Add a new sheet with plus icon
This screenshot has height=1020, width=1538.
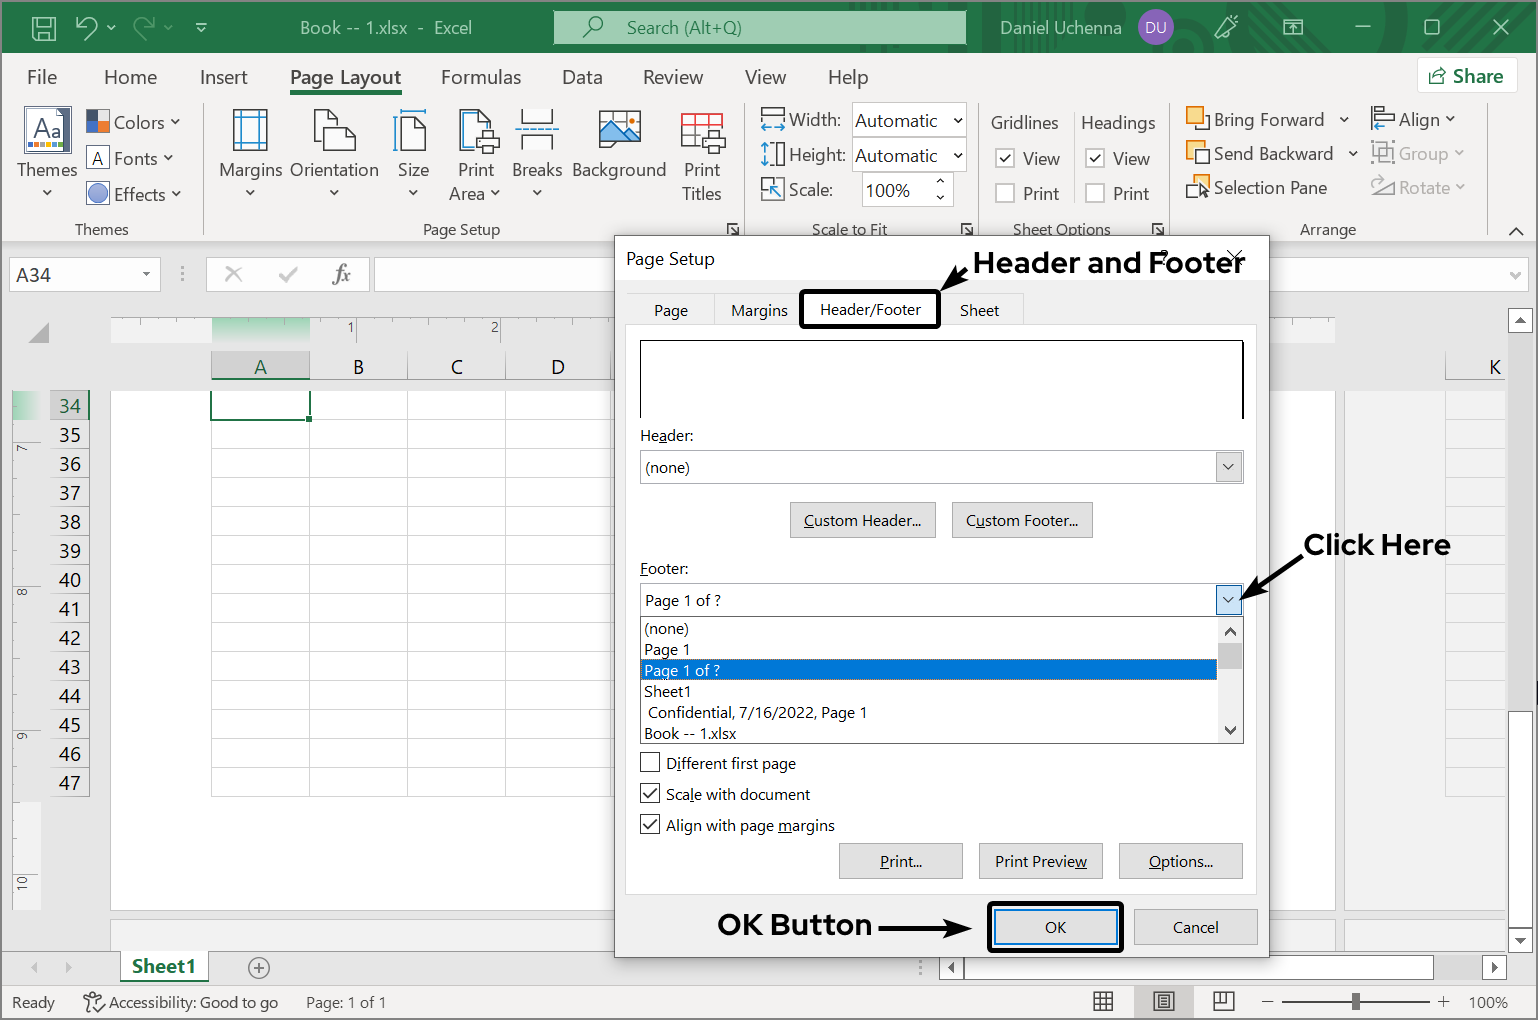click(259, 967)
